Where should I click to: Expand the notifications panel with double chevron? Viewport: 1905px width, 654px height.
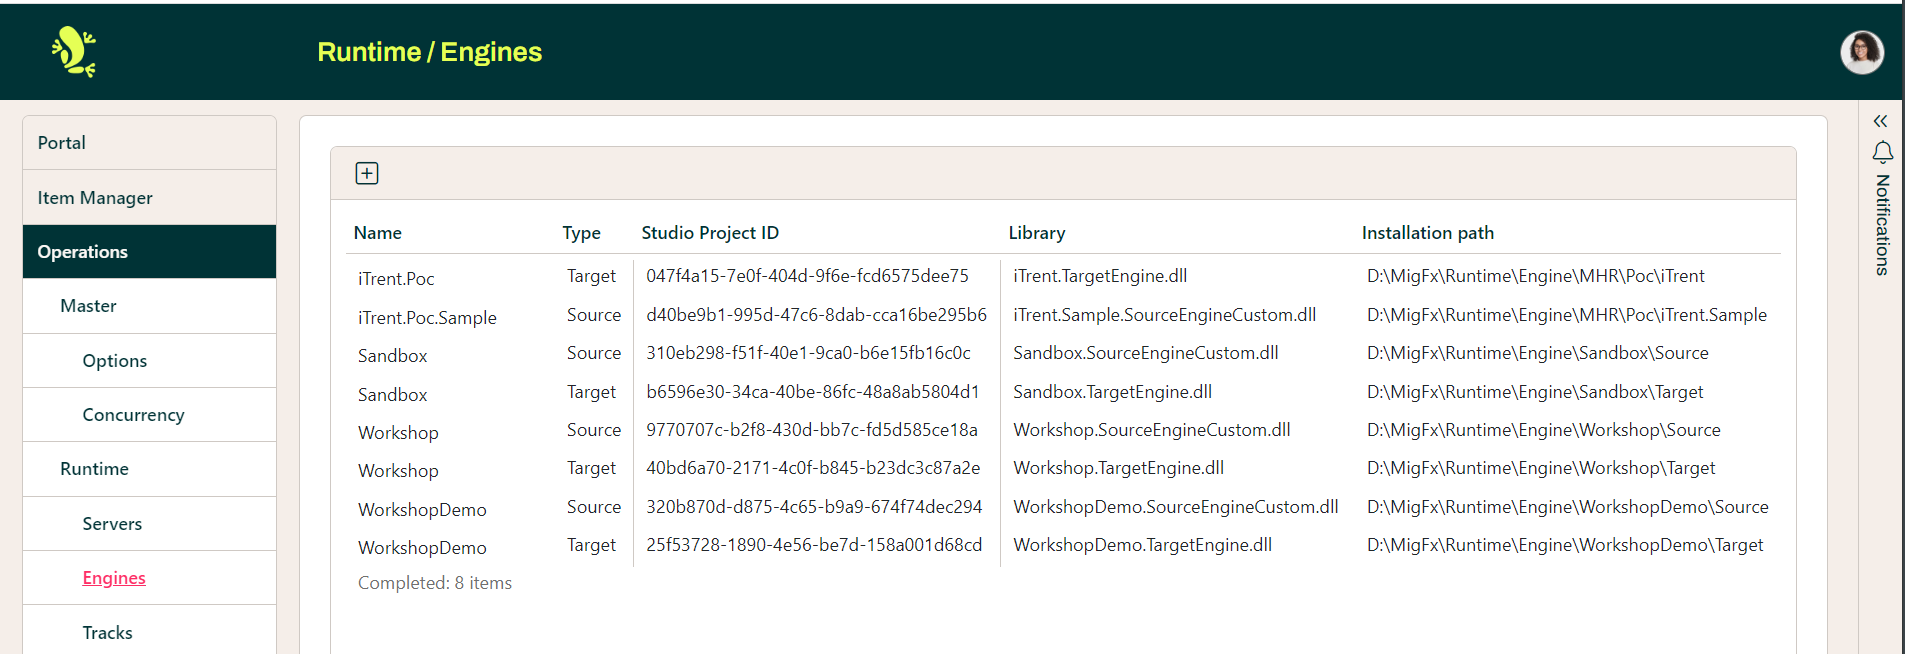coord(1880,121)
